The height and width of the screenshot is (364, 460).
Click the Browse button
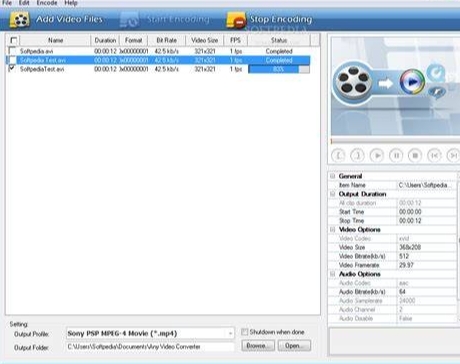pyautogui.click(x=258, y=346)
